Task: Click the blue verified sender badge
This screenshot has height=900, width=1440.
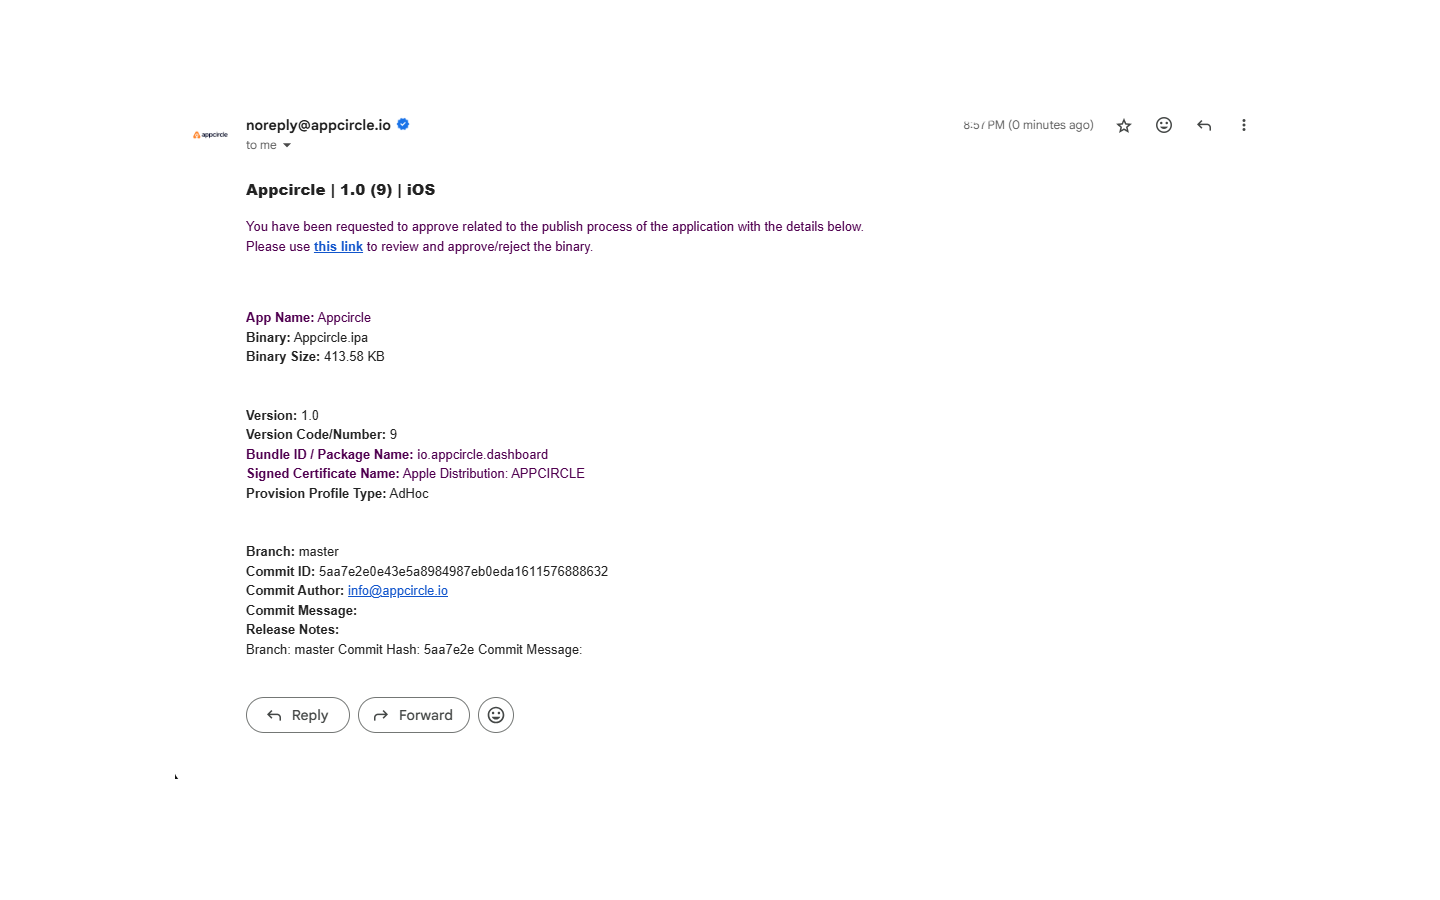Action: pos(403,124)
